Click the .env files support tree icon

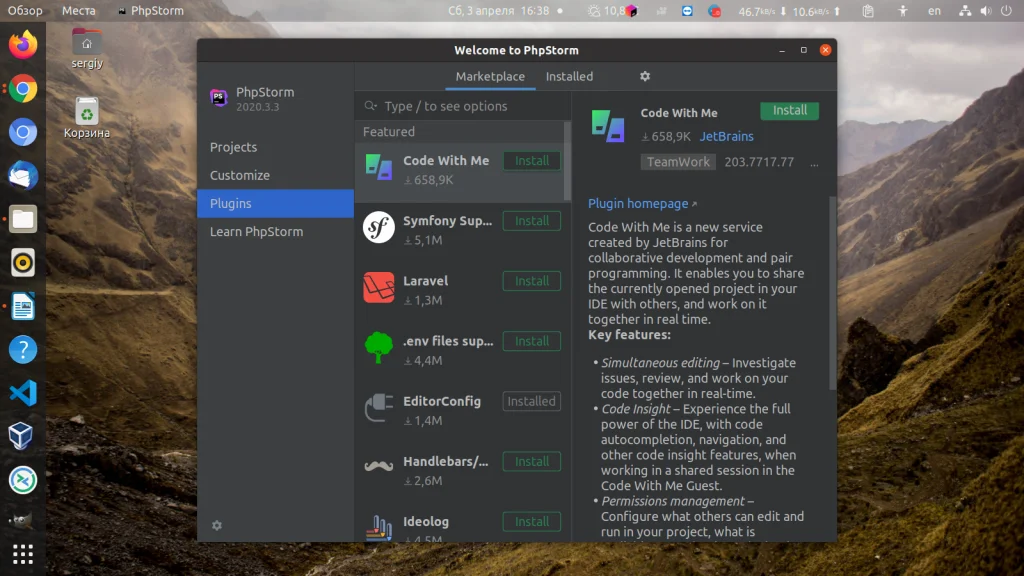tap(378, 347)
